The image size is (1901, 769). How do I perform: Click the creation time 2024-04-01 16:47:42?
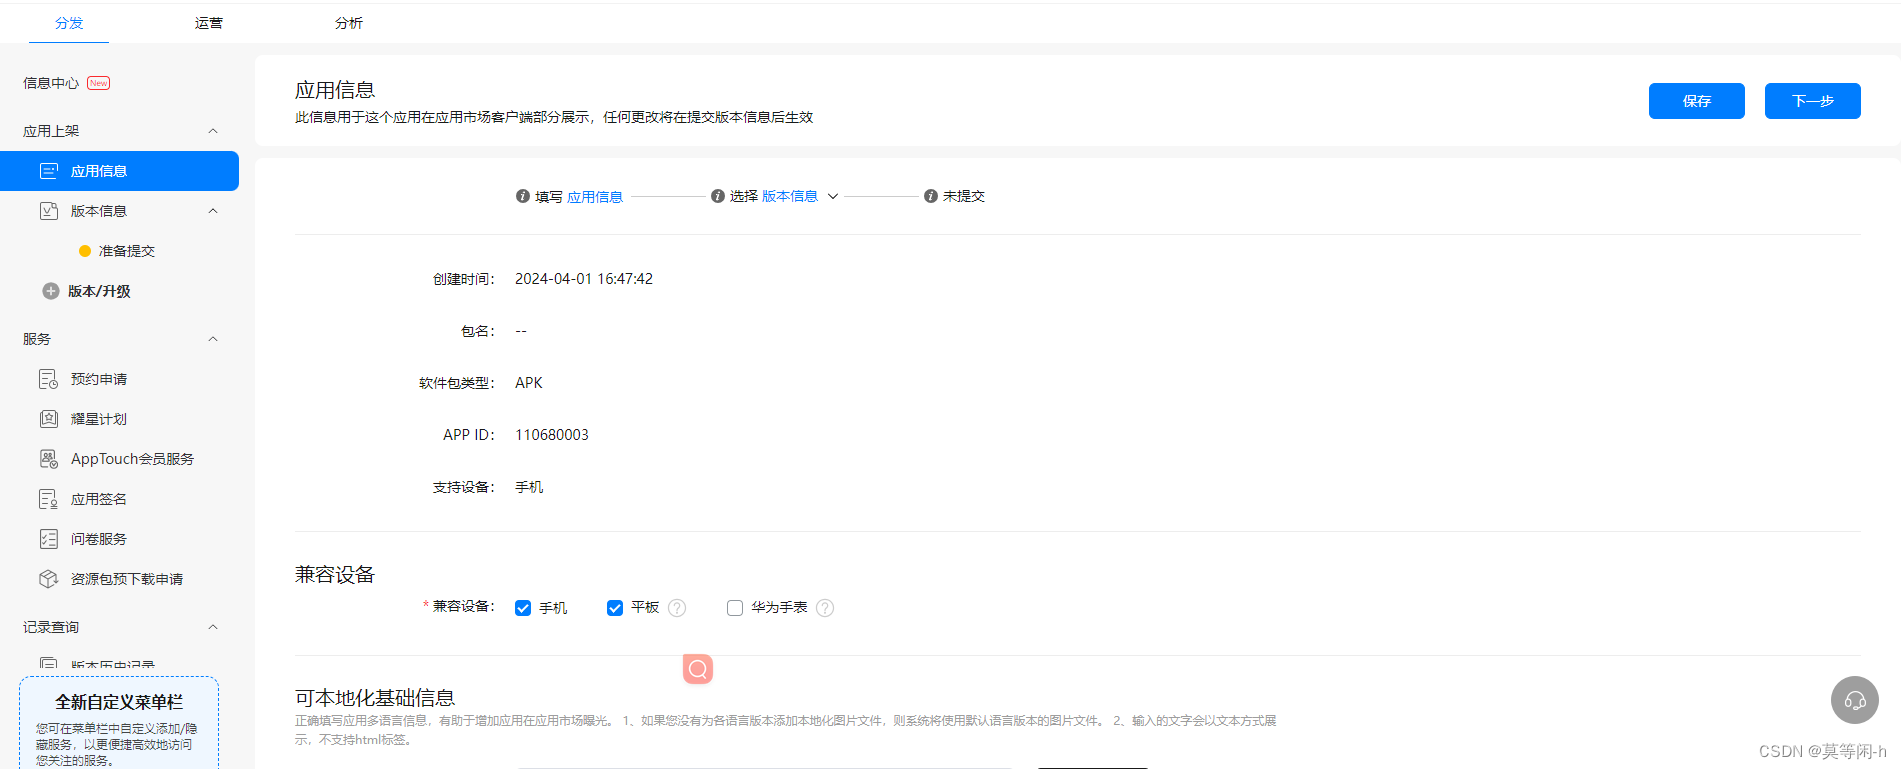click(x=584, y=279)
